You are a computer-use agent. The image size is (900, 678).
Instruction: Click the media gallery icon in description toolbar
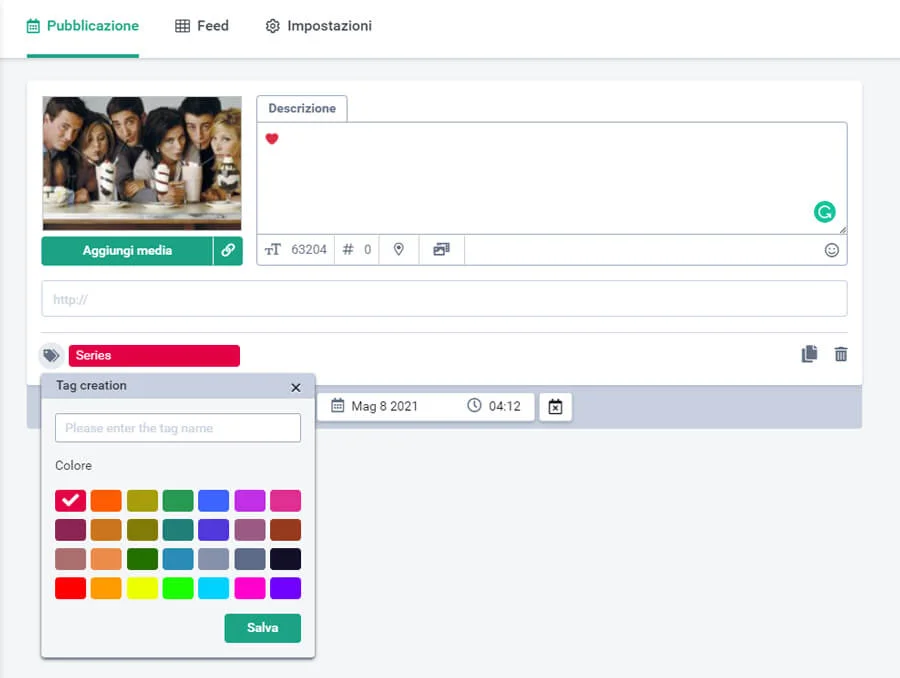point(441,250)
